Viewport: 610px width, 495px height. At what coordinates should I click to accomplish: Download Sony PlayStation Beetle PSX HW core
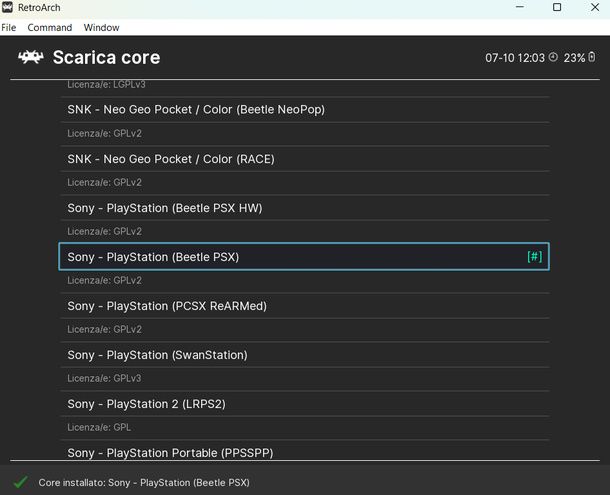[305, 208]
